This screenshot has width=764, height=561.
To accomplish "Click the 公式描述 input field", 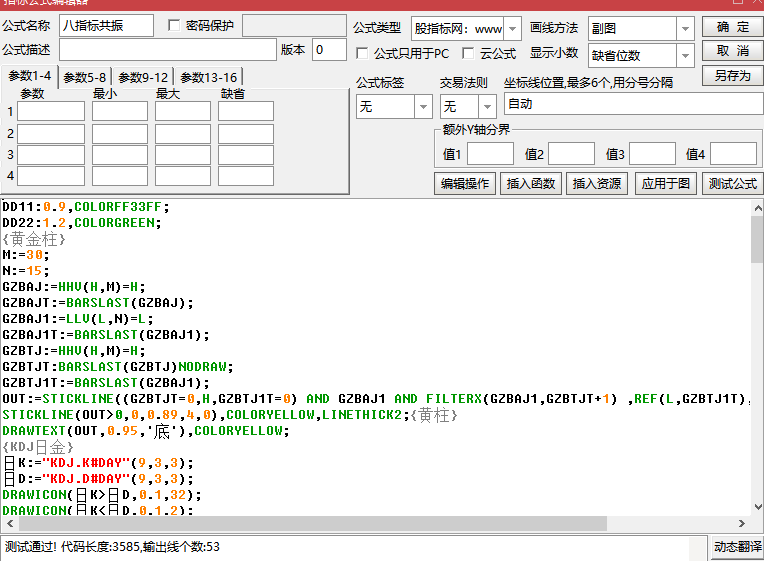I will (168, 50).
